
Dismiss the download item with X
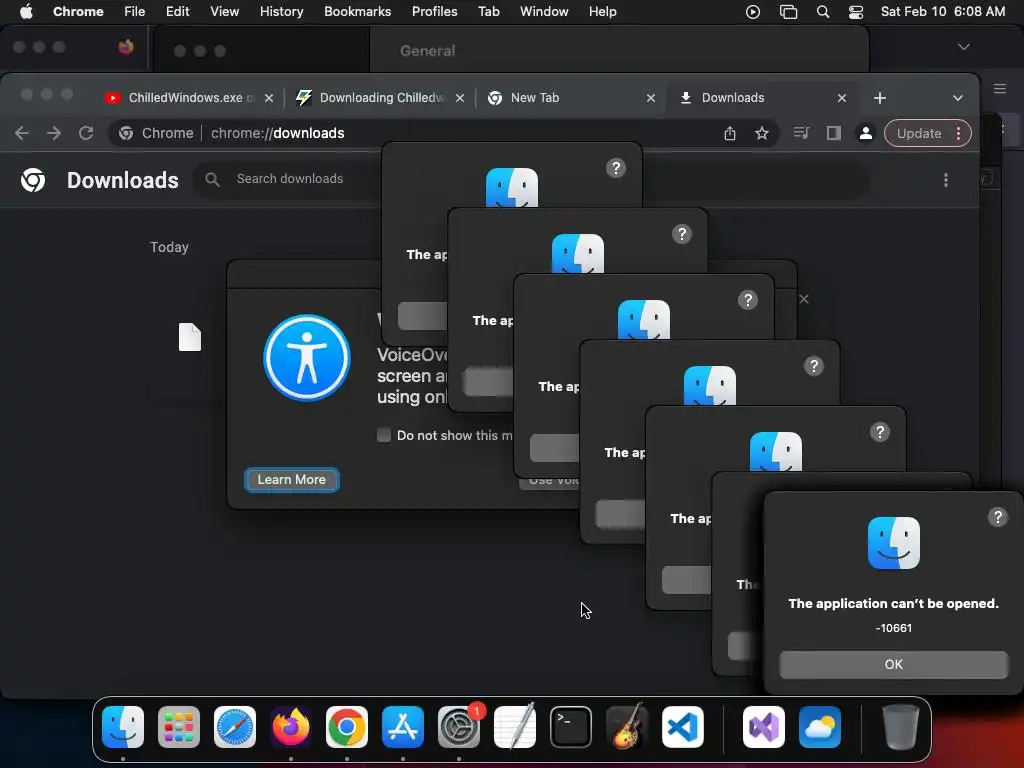tap(804, 299)
